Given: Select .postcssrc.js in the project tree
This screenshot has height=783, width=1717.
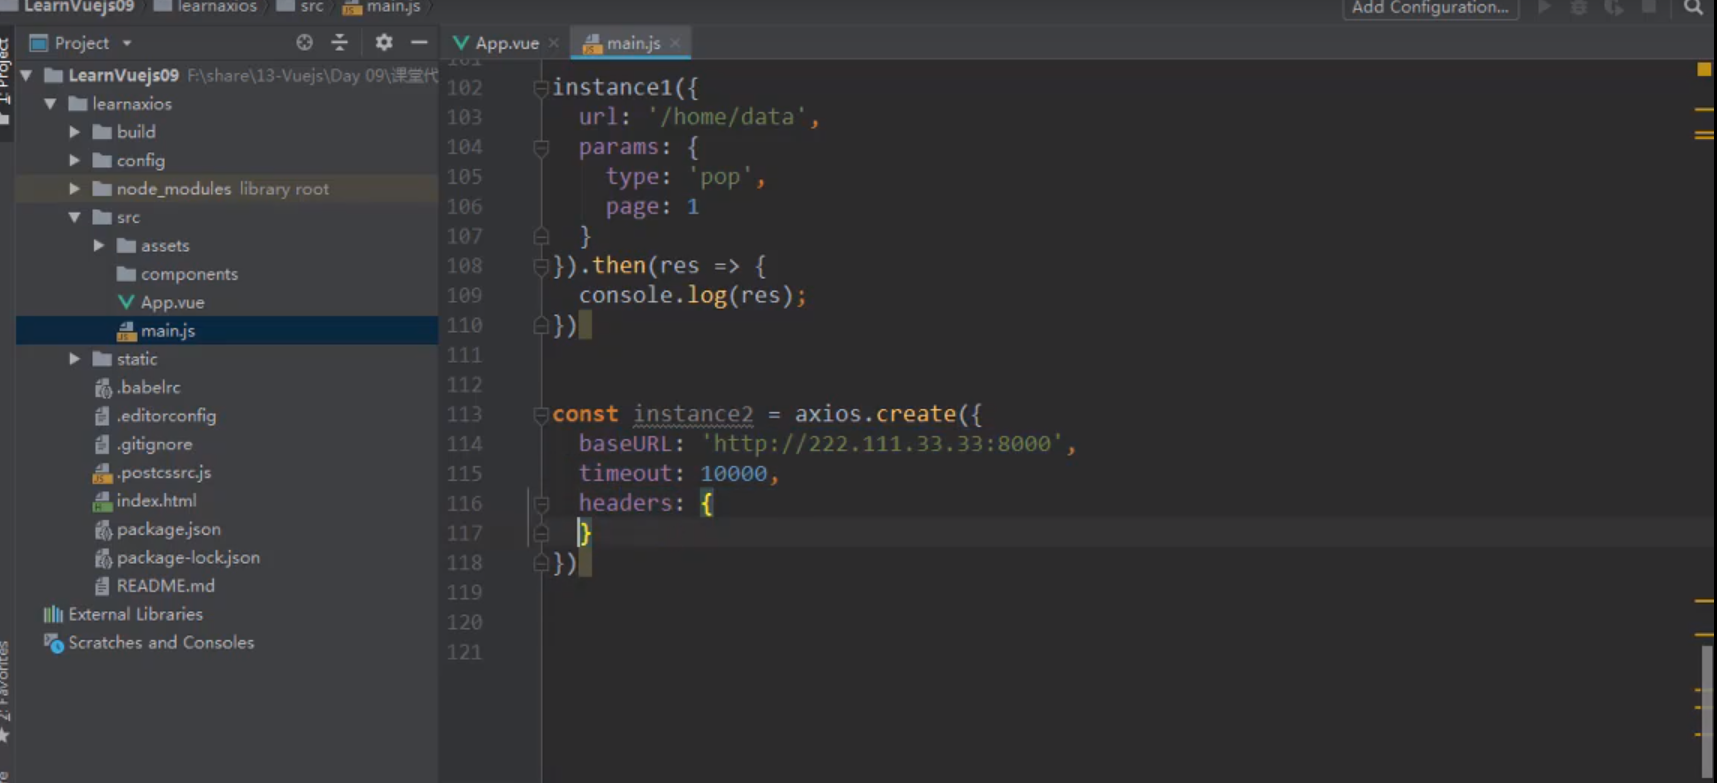Looking at the screenshot, I should pyautogui.click(x=164, y=472).
